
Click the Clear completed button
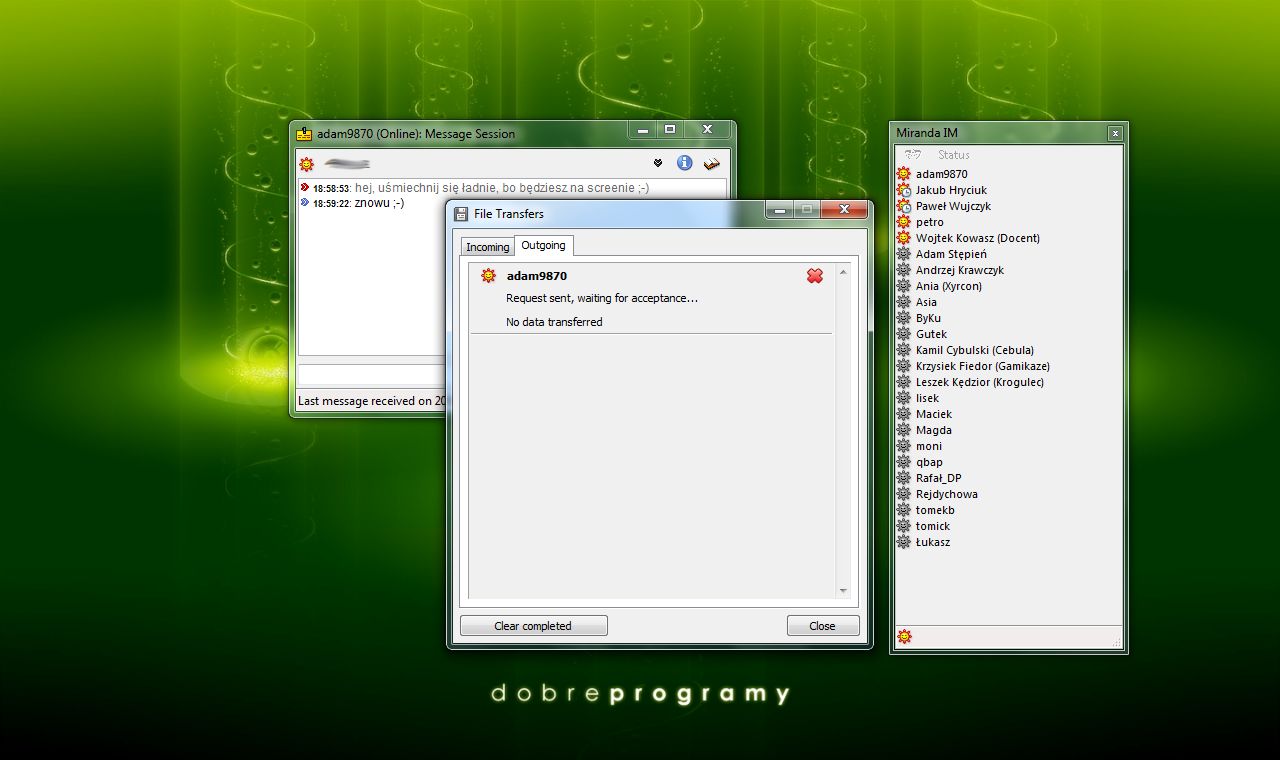point(533,626)
